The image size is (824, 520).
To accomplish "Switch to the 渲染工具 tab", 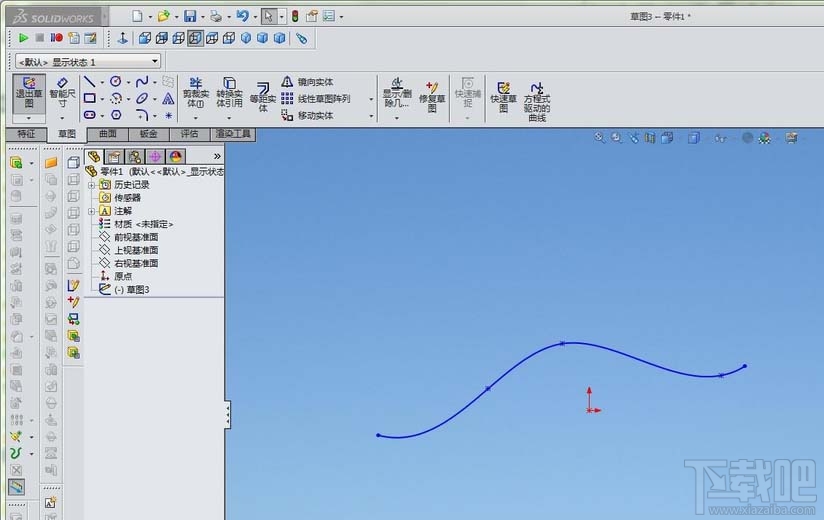I will [233, 134].
